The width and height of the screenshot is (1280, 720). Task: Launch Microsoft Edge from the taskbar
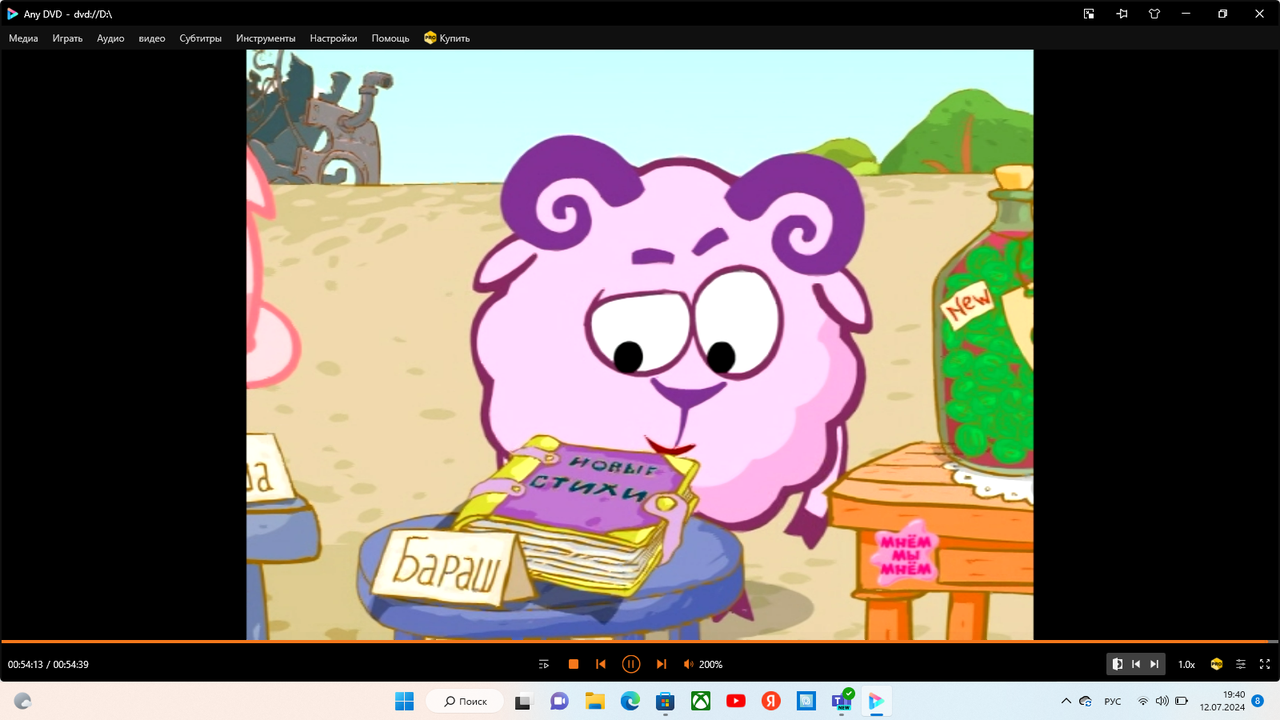630,701
